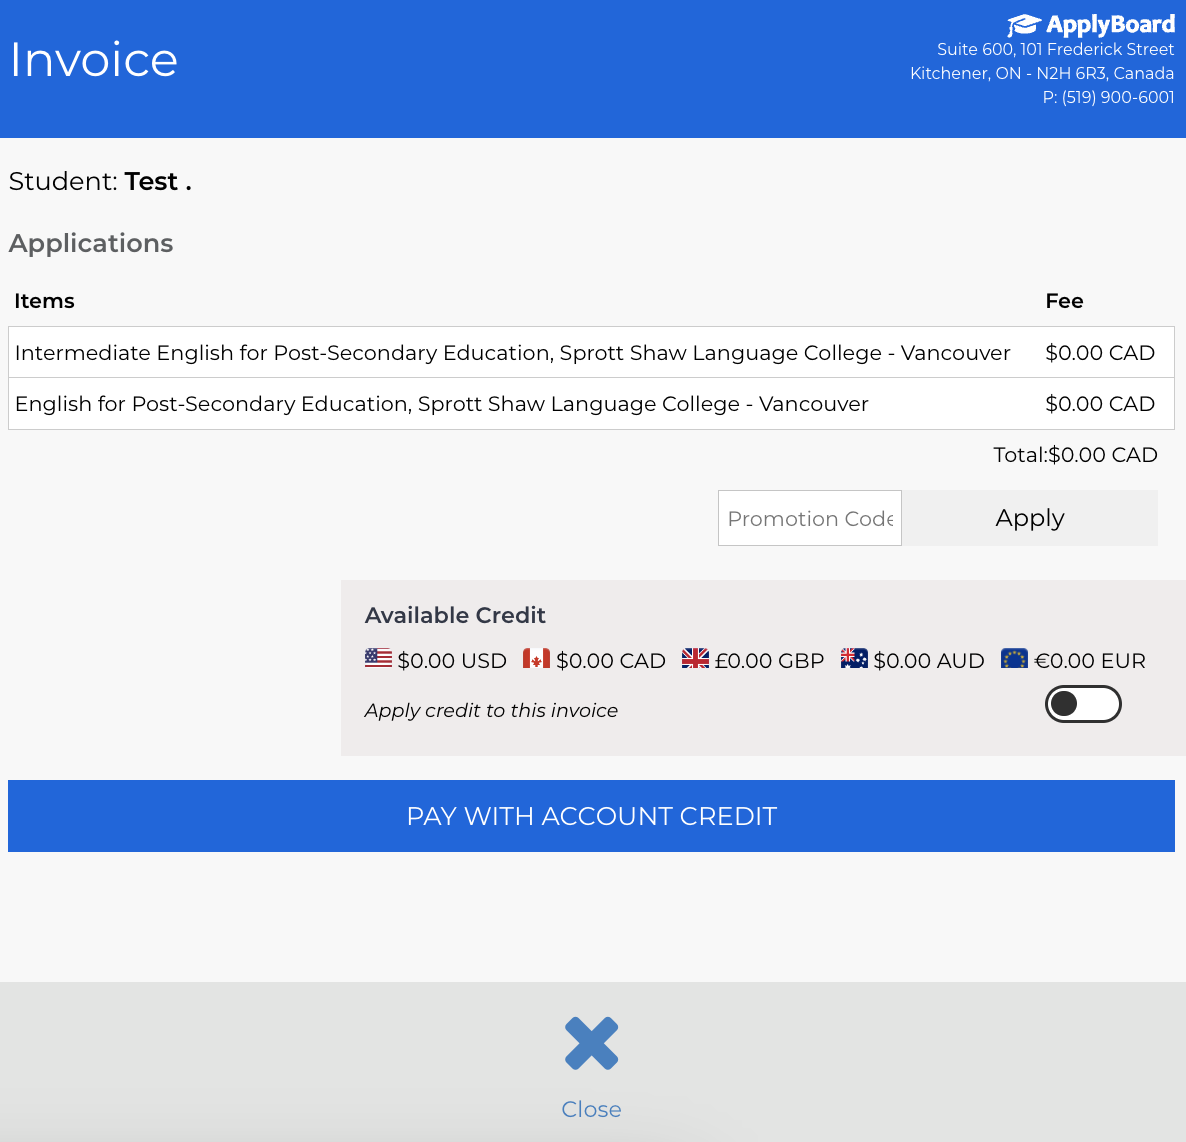The image size is (1186, 1142).
Task: Click the blue X close icon
Action: tap(591, 1042)
